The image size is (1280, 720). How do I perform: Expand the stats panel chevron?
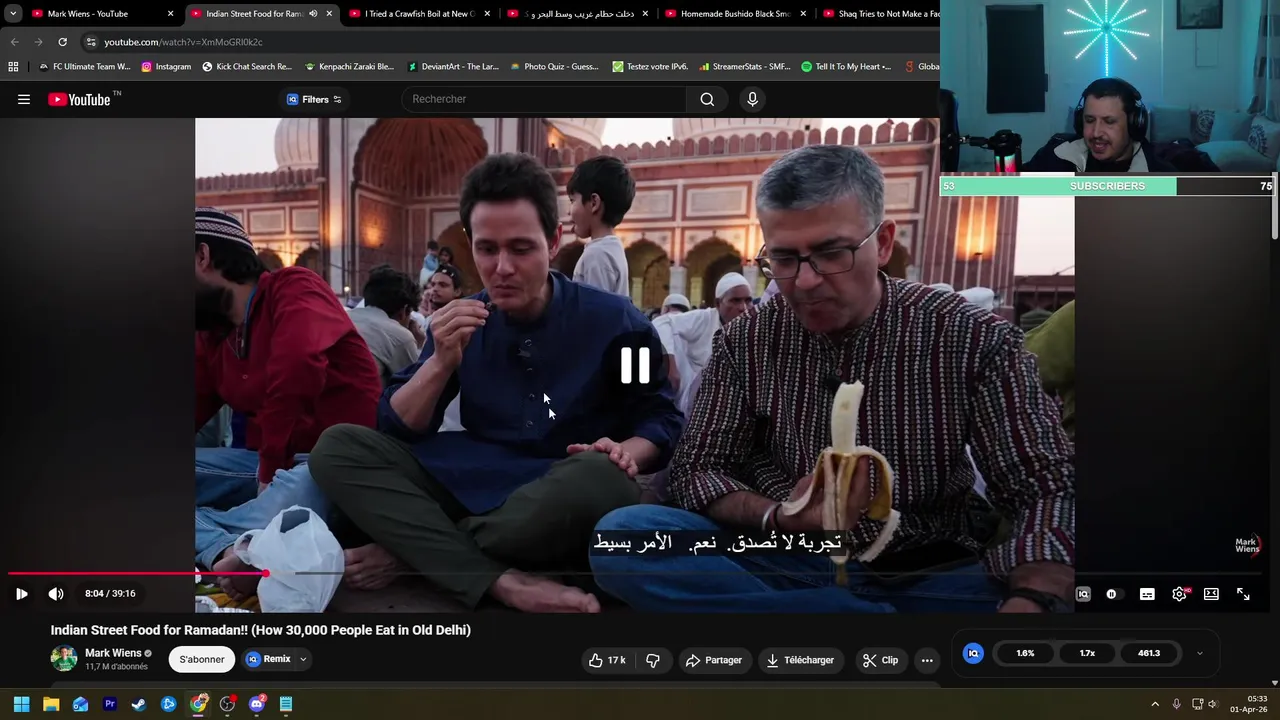click(1200, 653)
